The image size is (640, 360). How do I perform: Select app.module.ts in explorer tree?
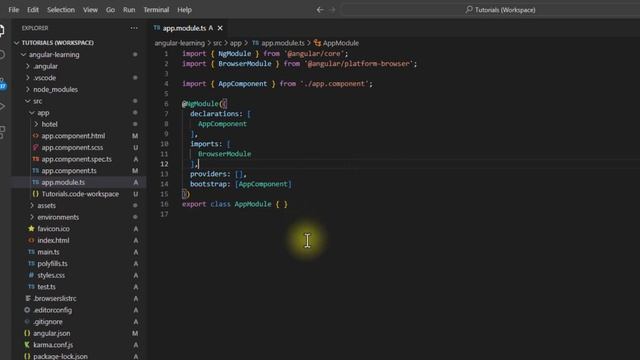63,182
